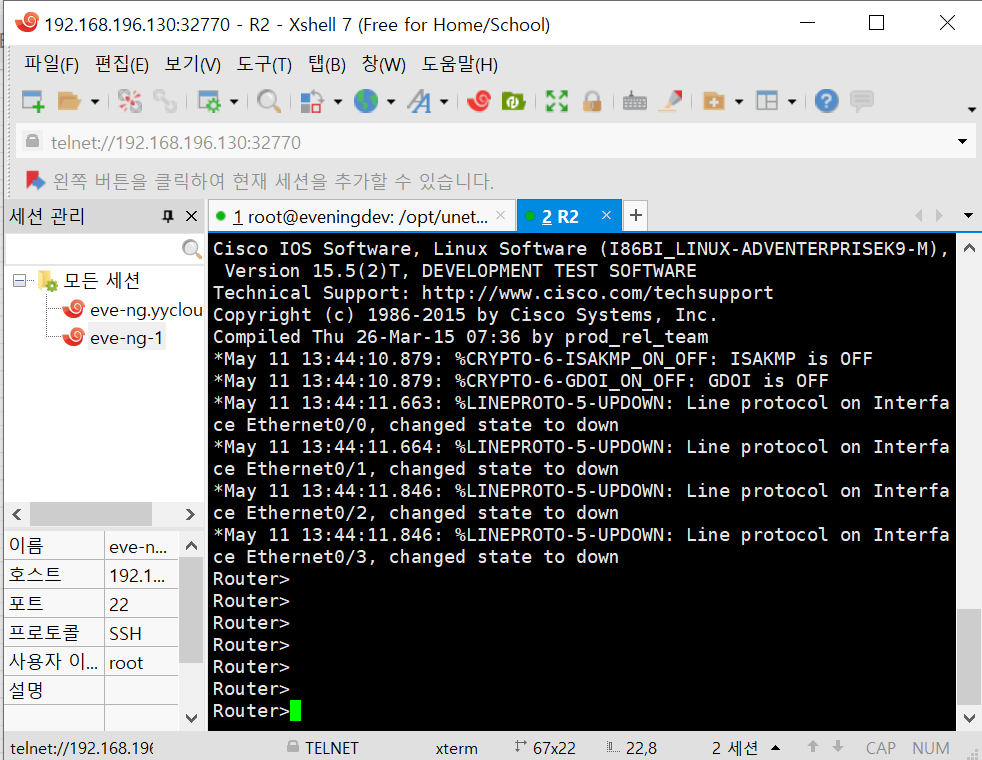Click the orange folder plus icon
The image size is (982, 760).
point(713,101)
